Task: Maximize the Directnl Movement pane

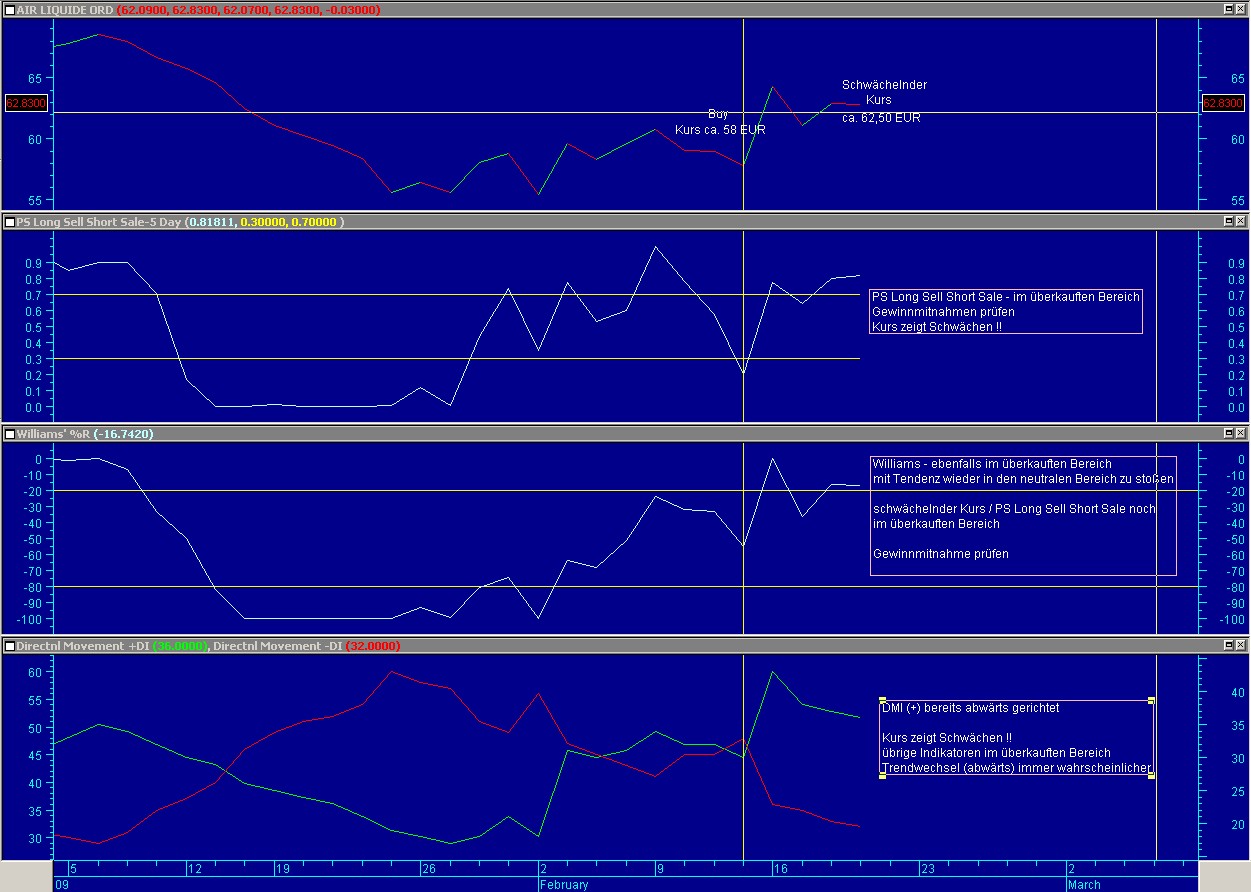Action: 1229,646
